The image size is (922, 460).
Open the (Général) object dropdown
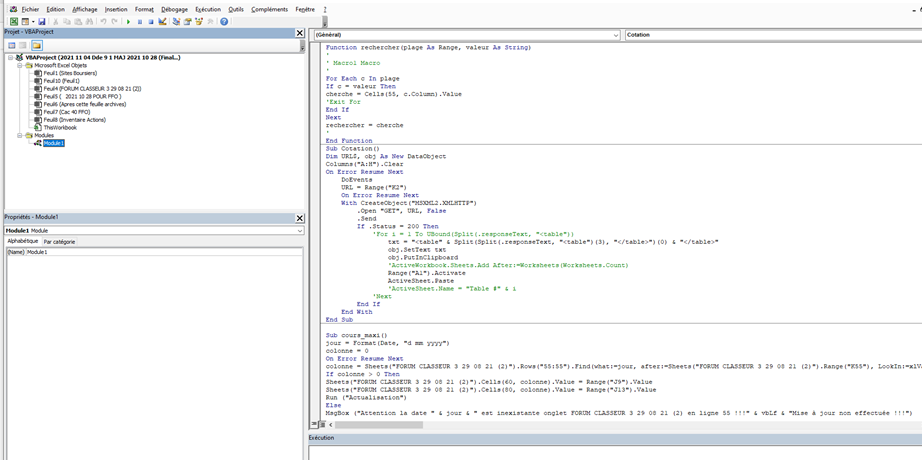click(x=616, y=35)
